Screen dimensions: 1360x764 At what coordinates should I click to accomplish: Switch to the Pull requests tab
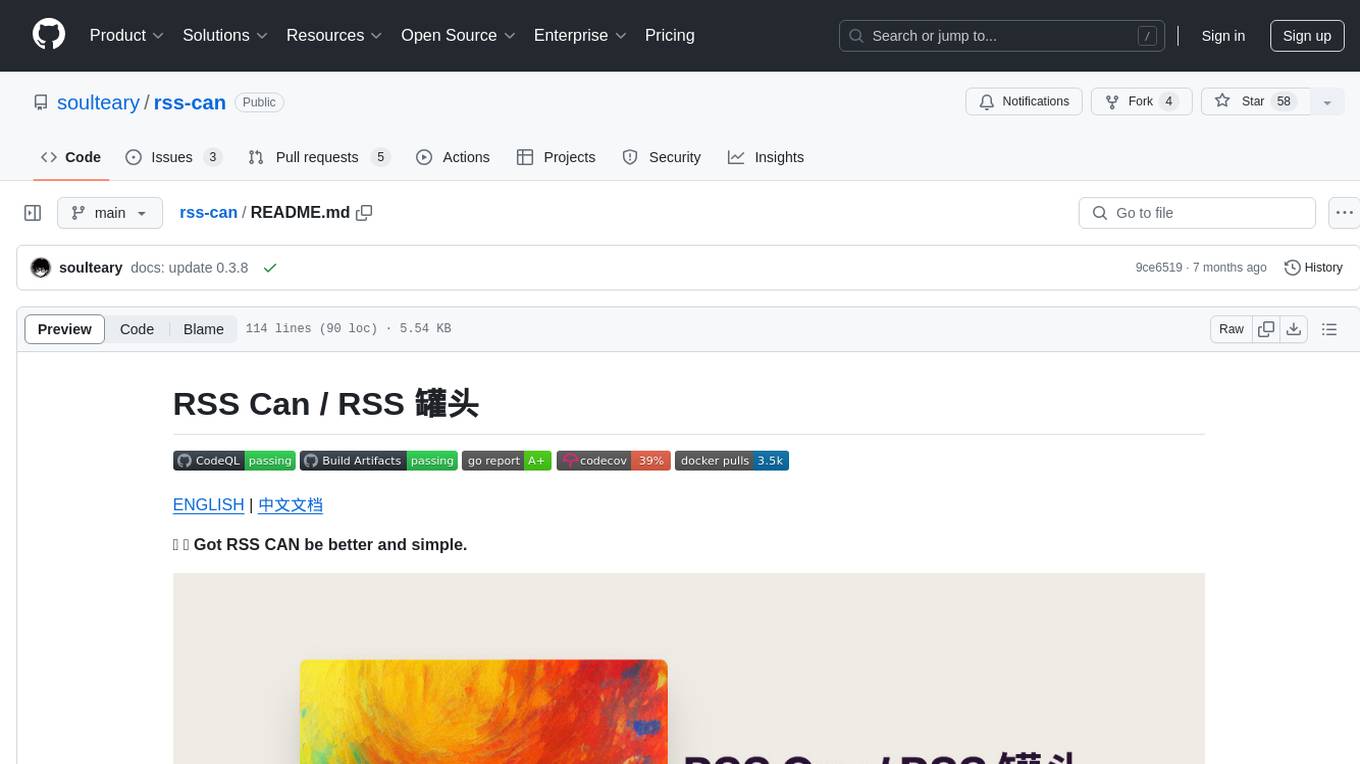pyautogui.click(x=318, y=157)
